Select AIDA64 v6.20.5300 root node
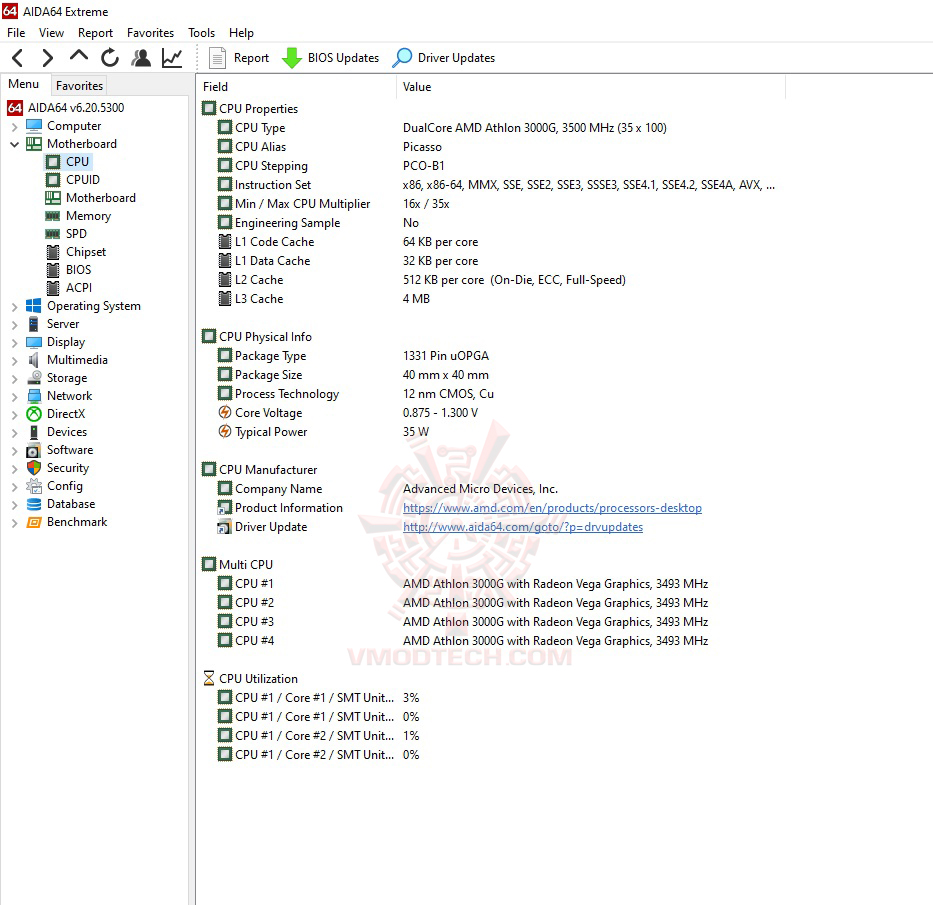This screenshot has height=905, width=933. point(76,108)
